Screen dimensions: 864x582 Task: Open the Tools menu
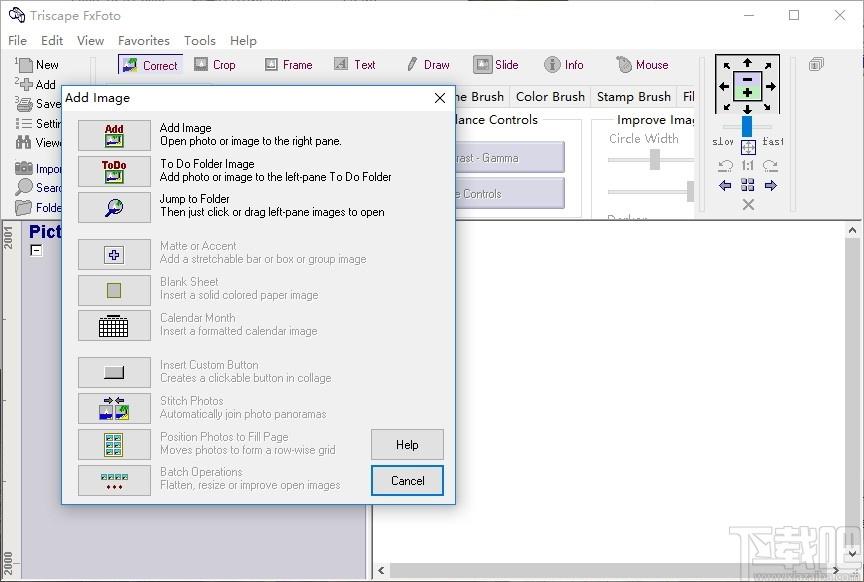[x=199, y=41]
